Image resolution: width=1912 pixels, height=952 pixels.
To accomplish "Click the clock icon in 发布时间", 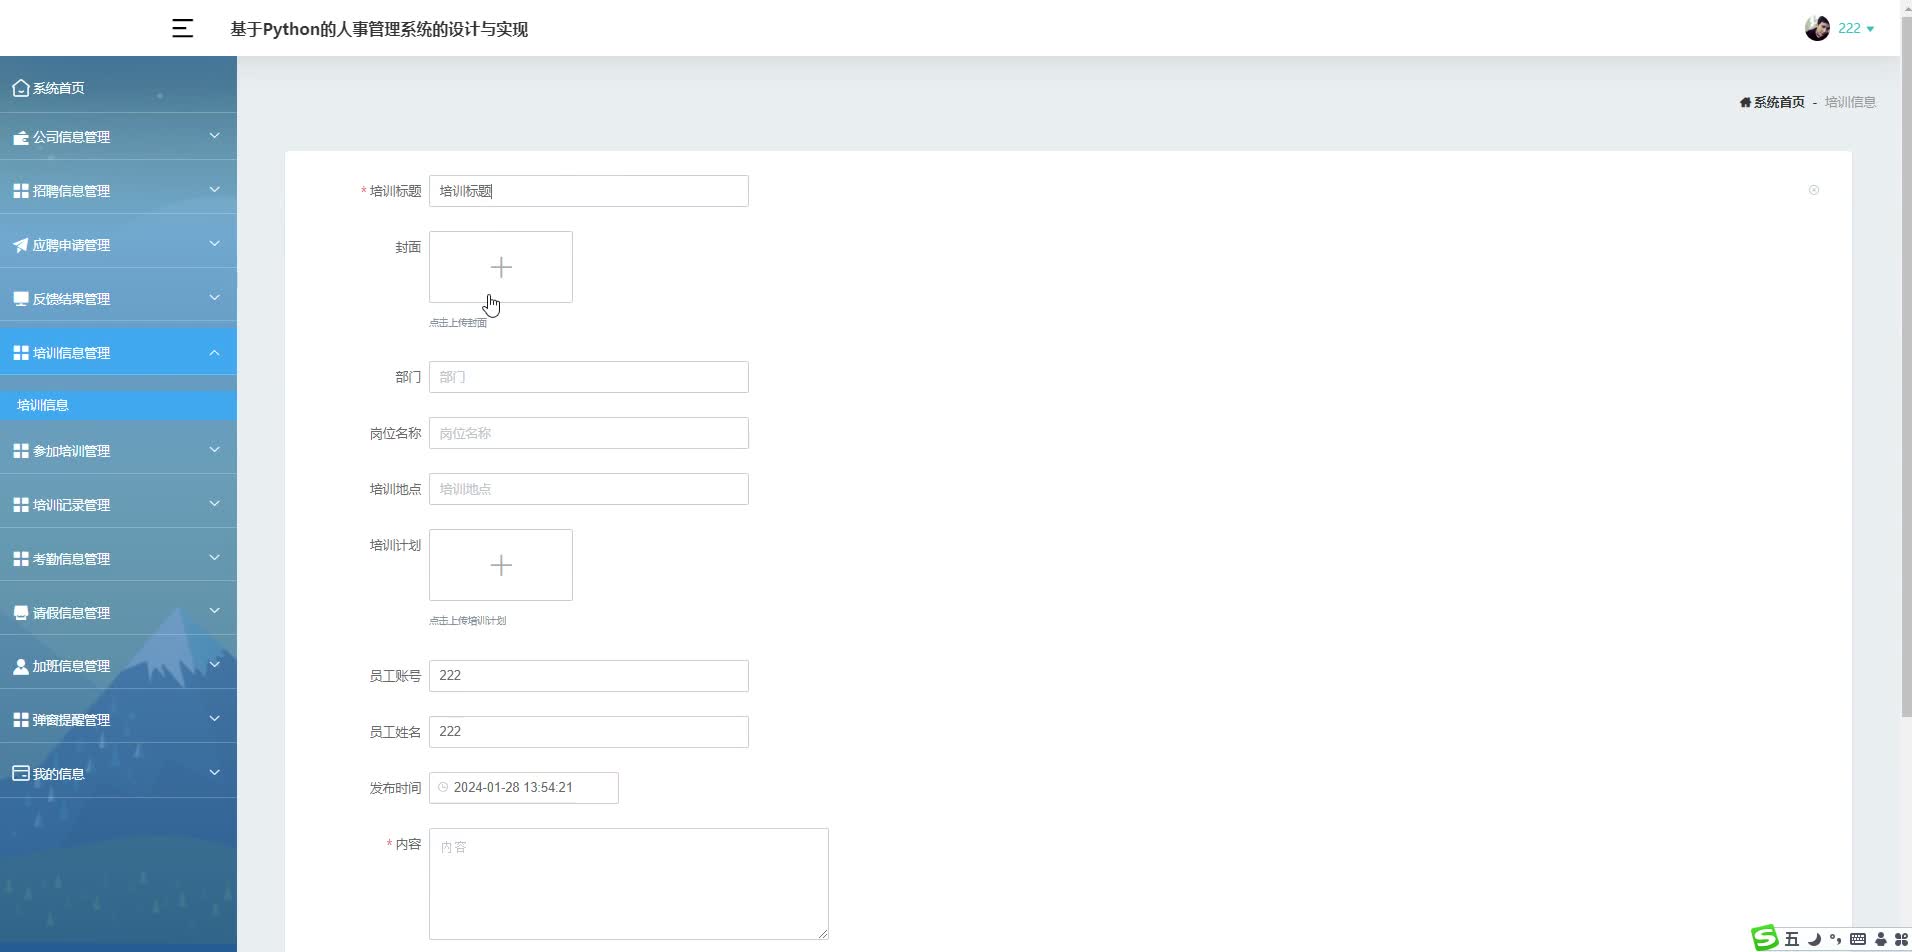I will tap(443, 788).
